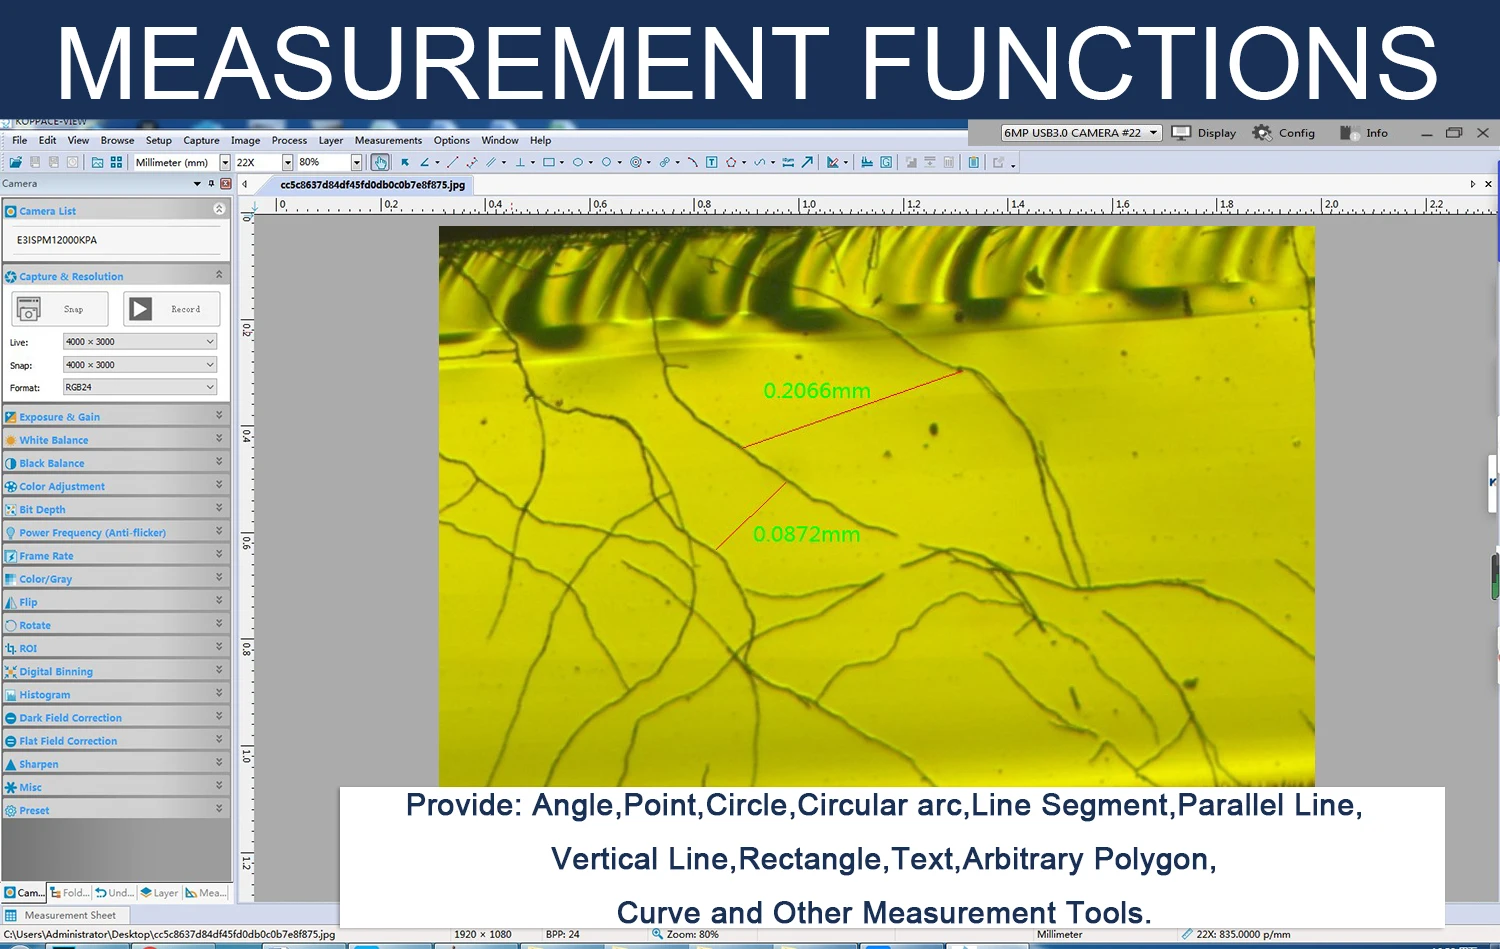This screenshot has width=1500, height=949.
Task: Switch to the Folders sidebar tab
Action: [69, 893]
